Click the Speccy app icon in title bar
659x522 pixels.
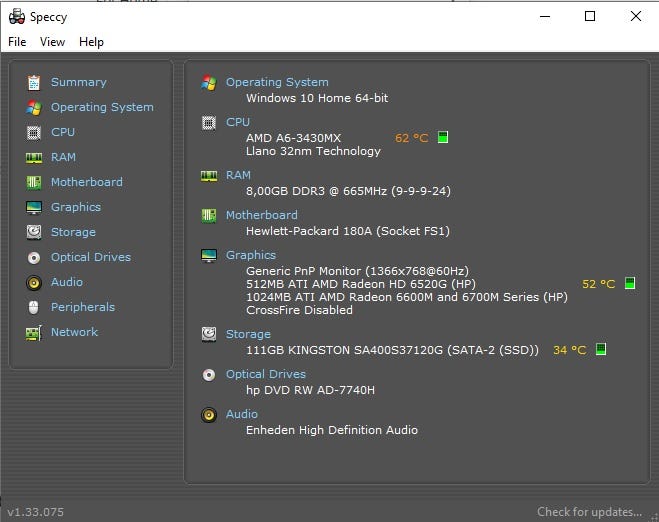[x=17, y=16]
